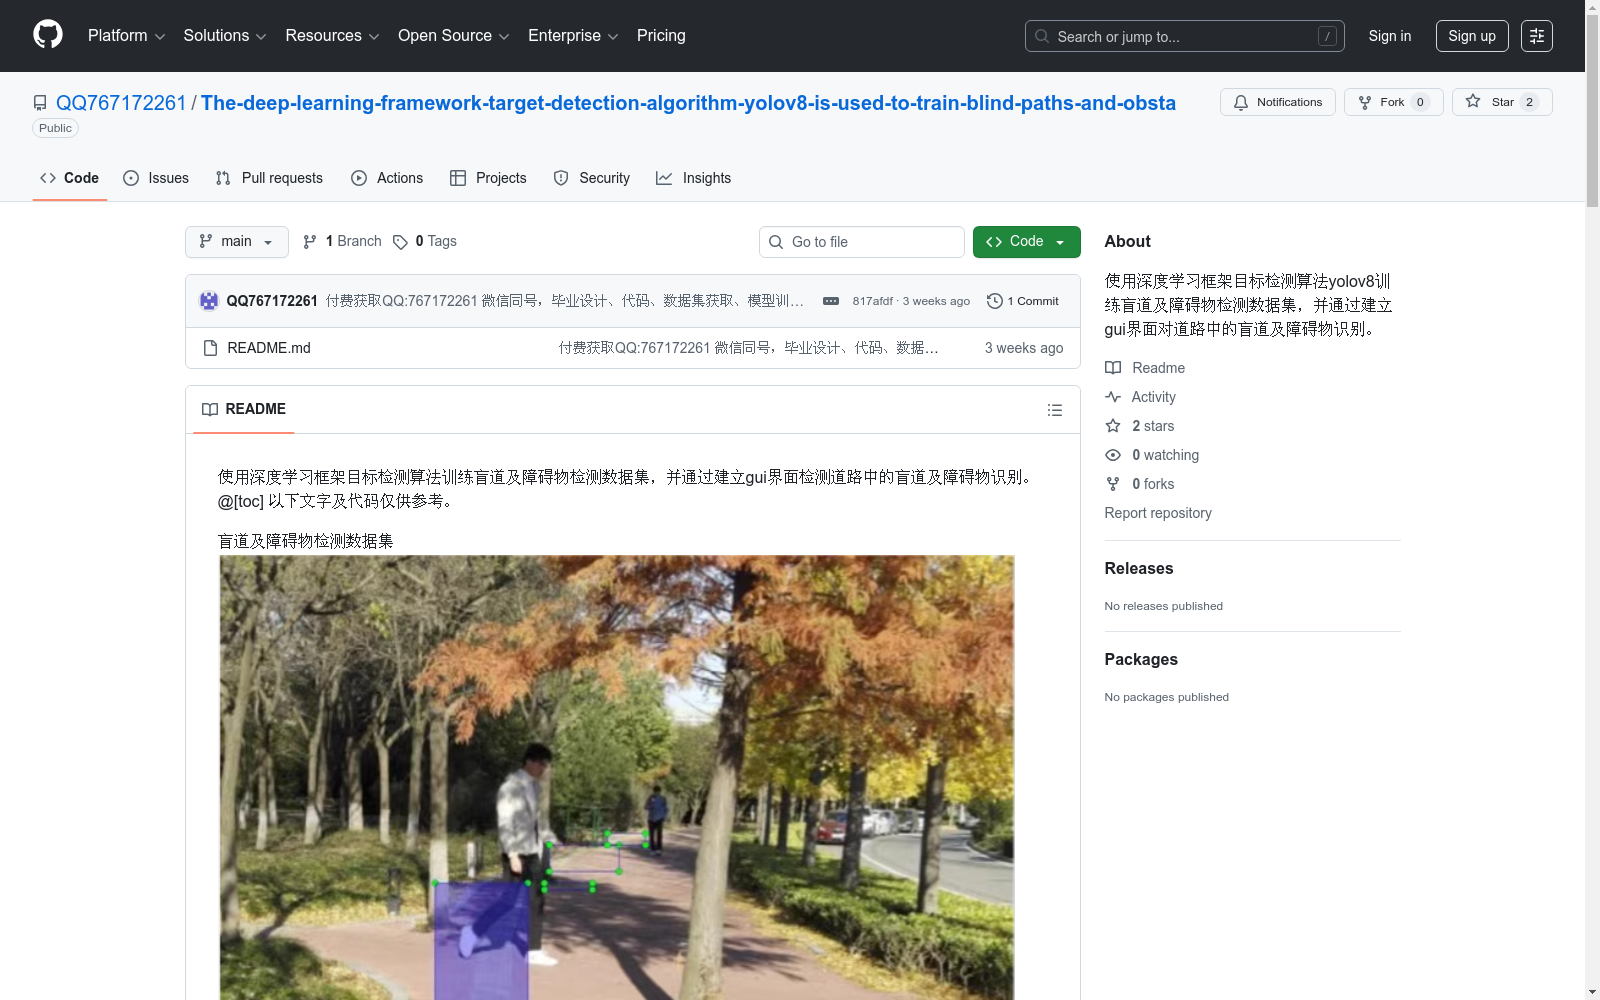This screenshot has height=1000, width=1600.
Task: Select the README tab header
Action: [x=244, y=409]
